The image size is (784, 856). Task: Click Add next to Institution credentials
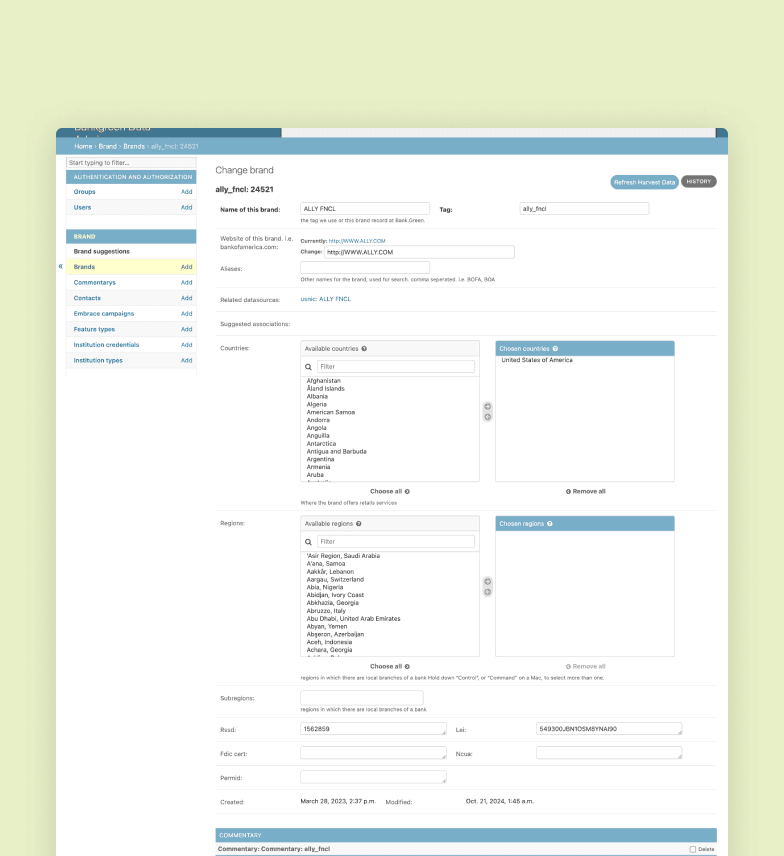point(187,345)
